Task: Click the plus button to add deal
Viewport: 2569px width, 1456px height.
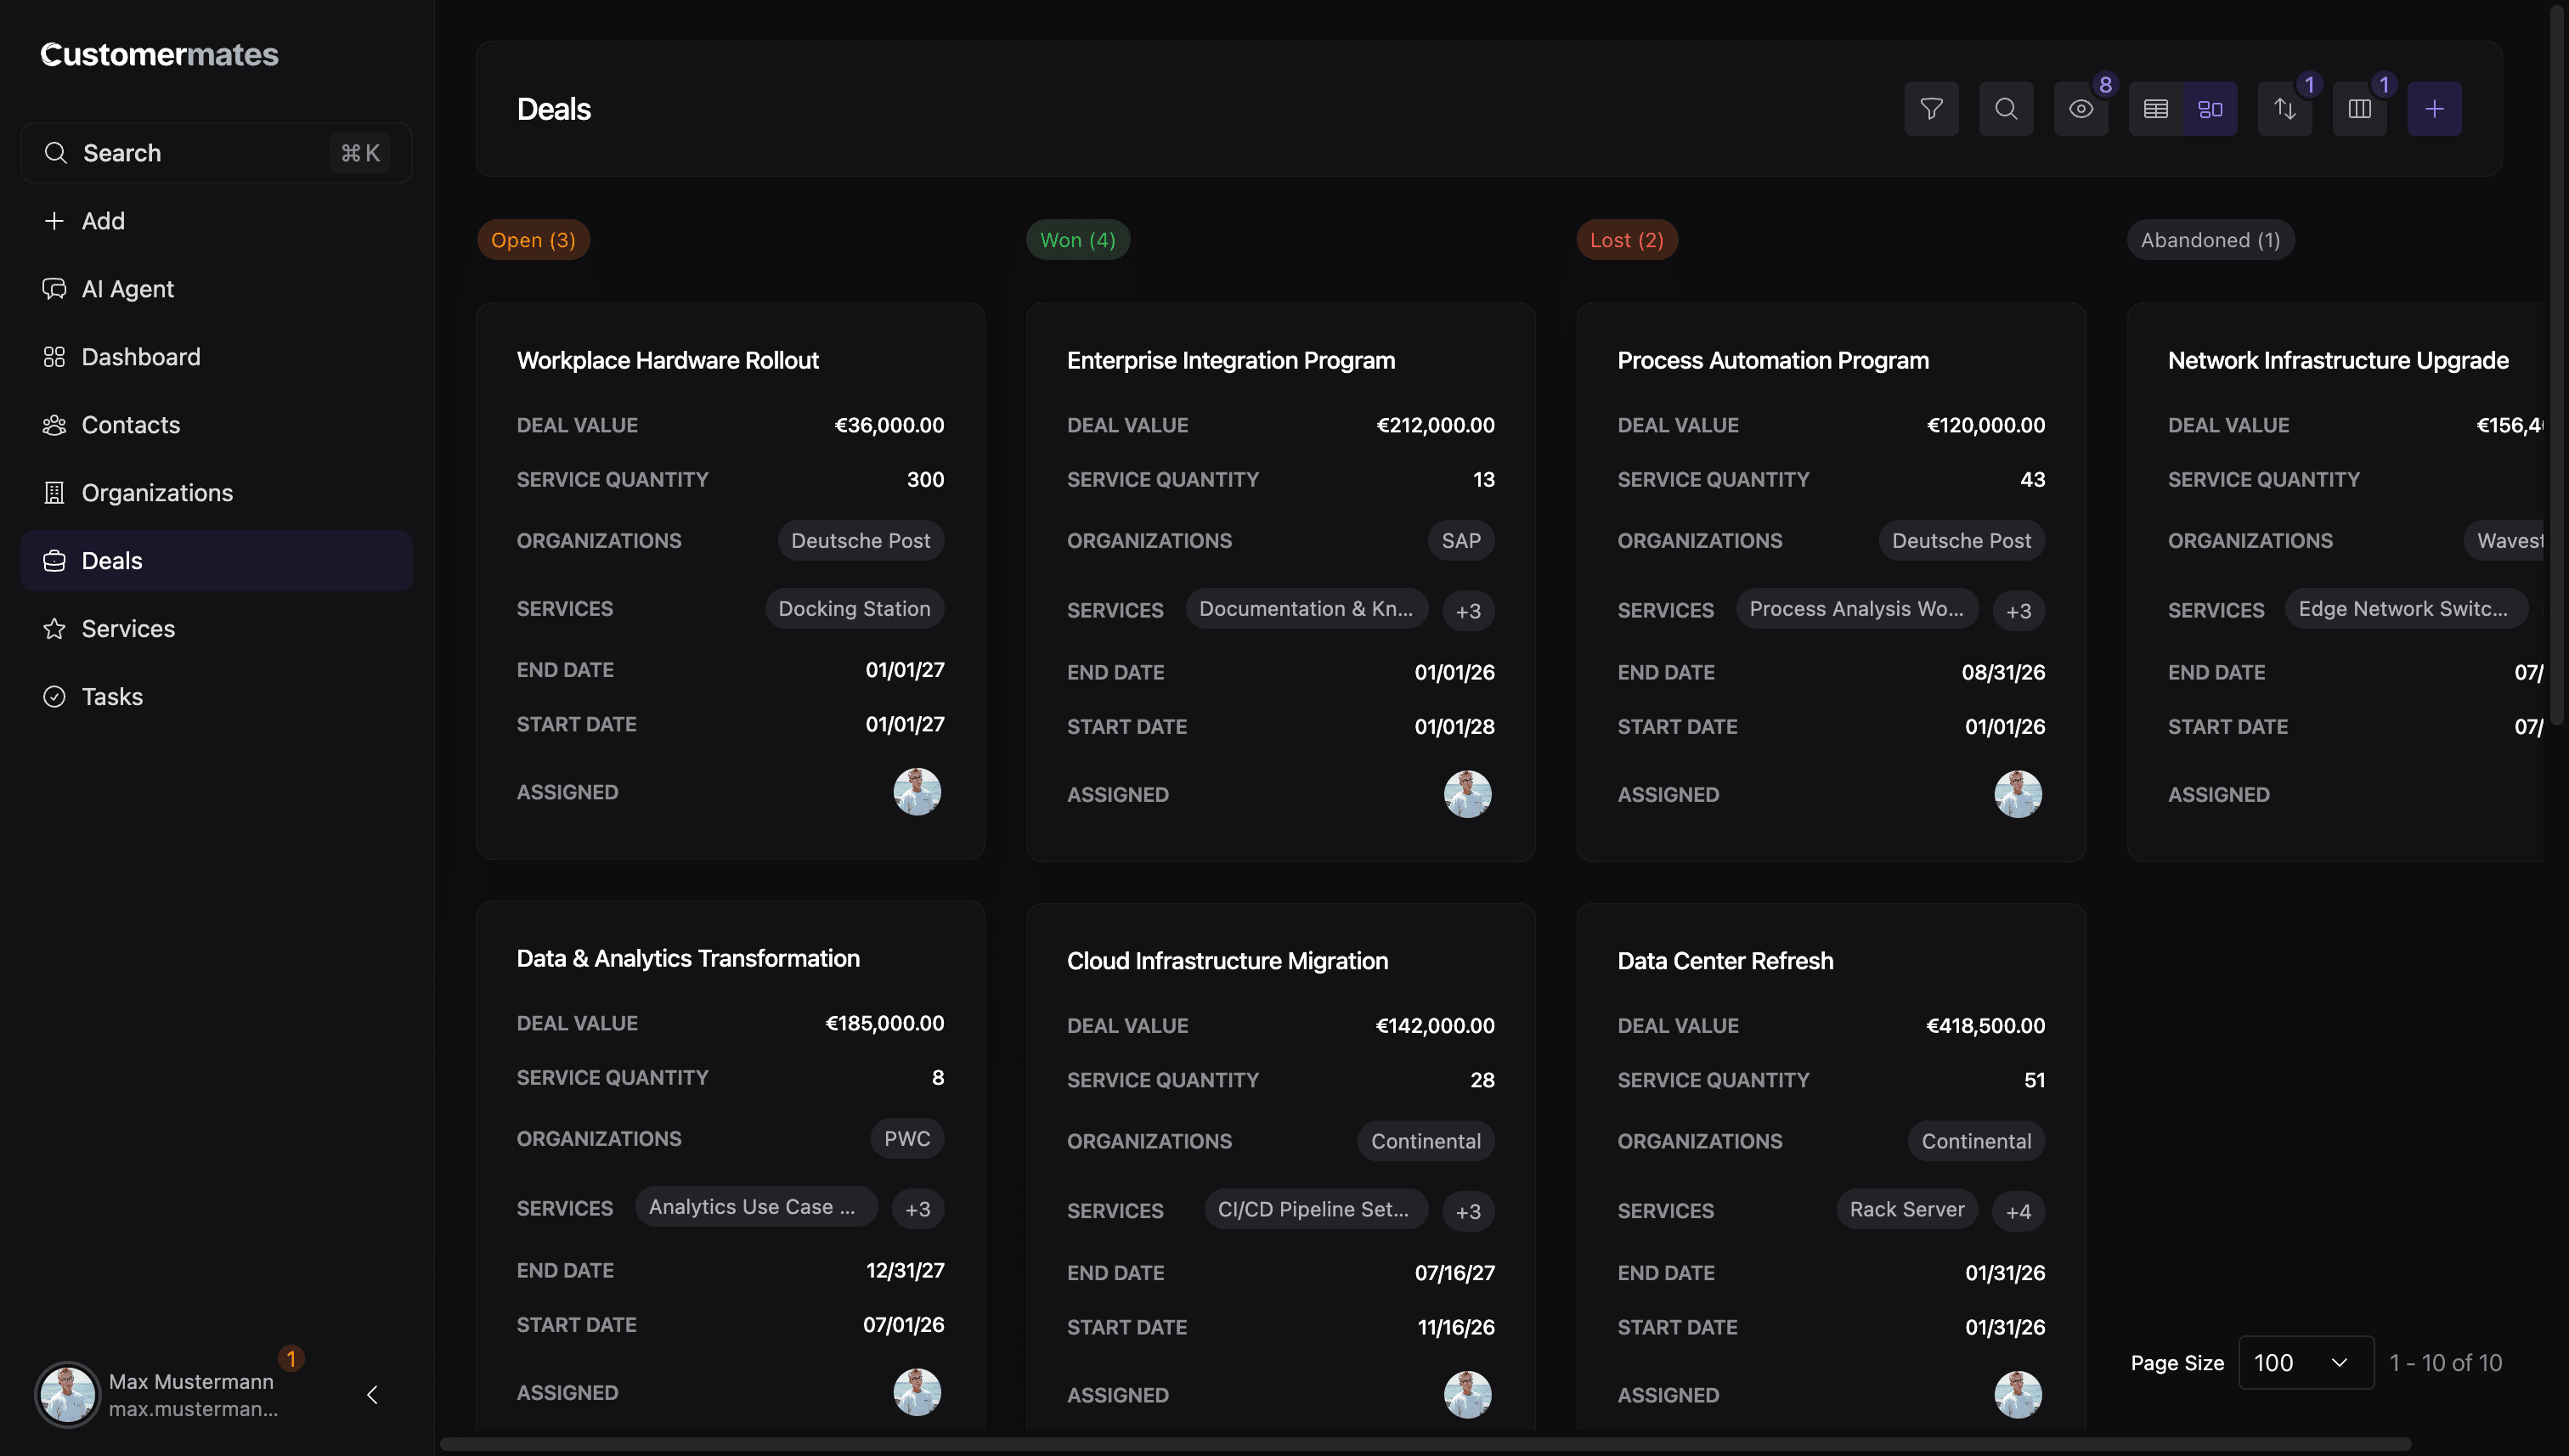Action: coord(2434,109)
